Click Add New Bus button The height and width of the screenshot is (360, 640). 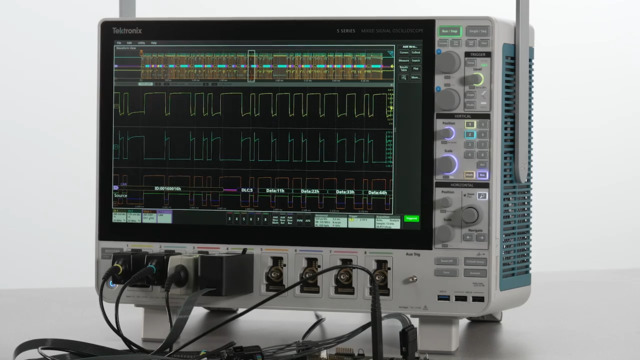pyautogui.click(x=289, y=220)
